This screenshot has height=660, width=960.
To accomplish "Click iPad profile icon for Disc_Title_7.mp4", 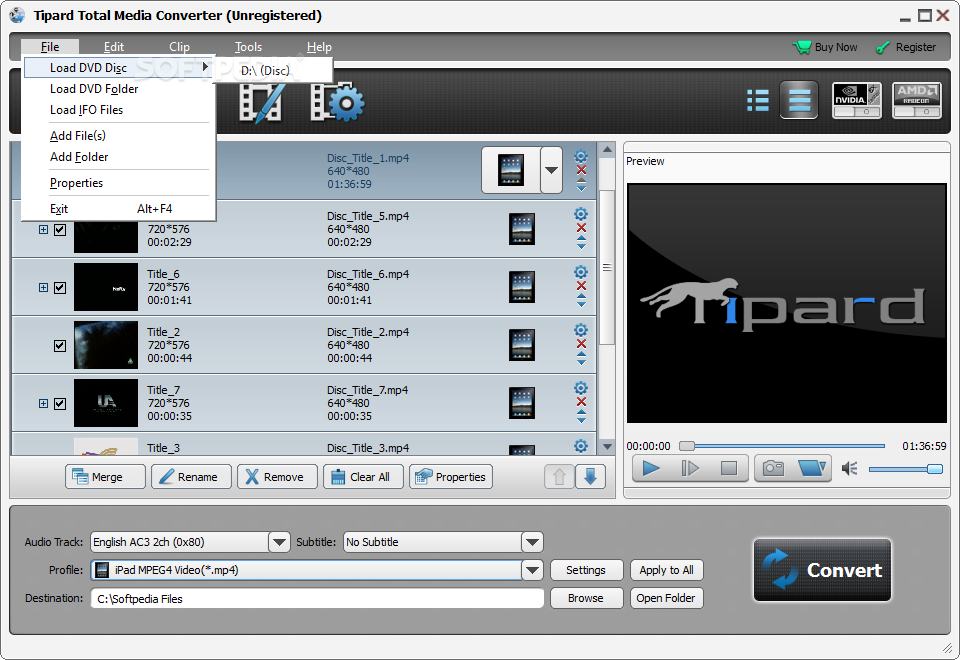I will coord(522,403).
